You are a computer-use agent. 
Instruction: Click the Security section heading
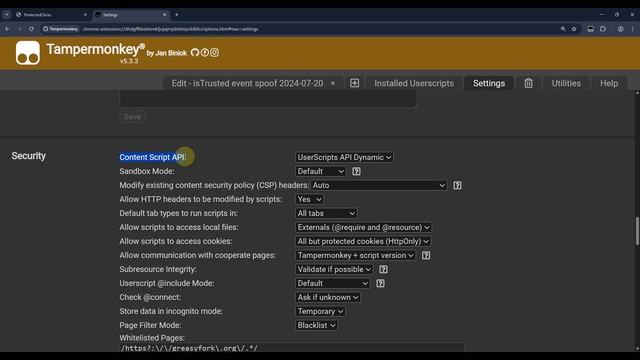tap(29, 156)
